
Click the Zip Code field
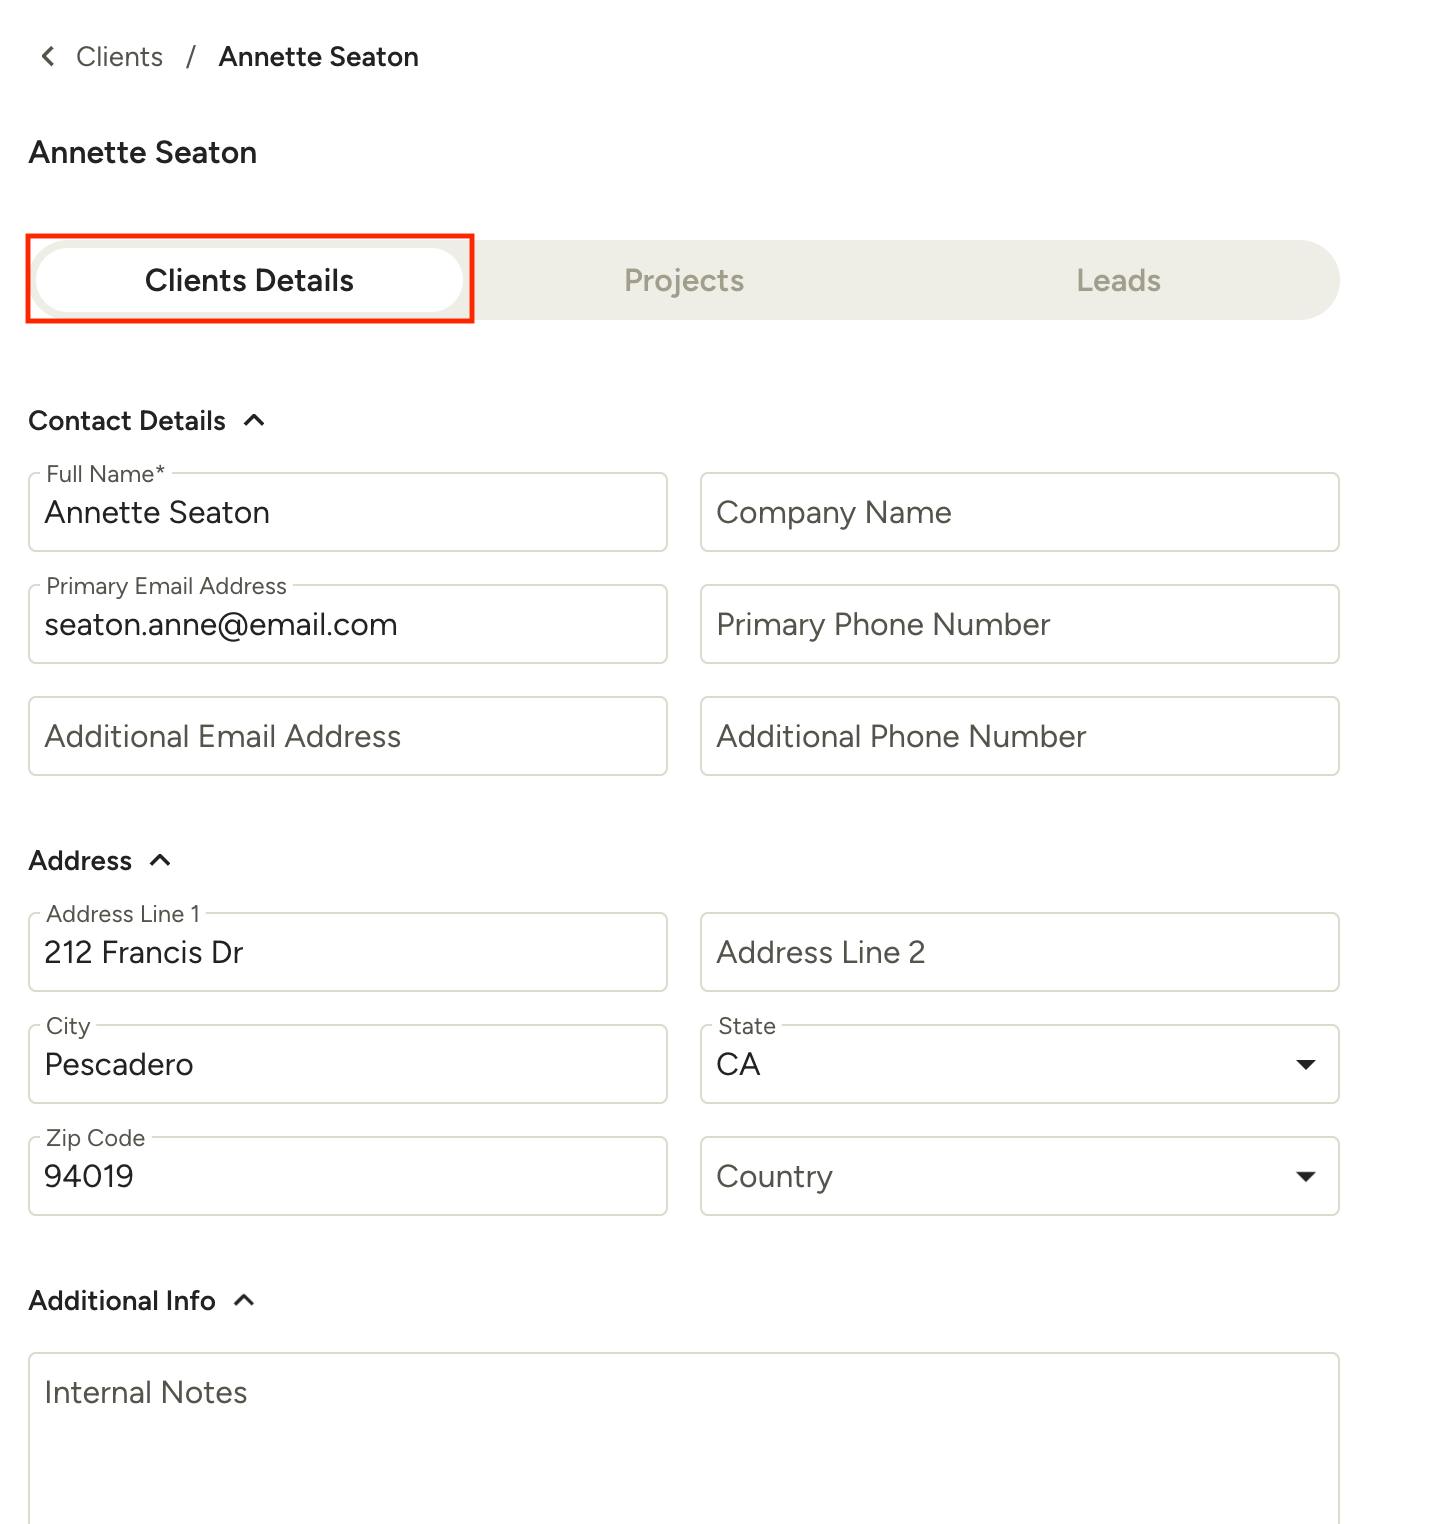point(347,1177)
